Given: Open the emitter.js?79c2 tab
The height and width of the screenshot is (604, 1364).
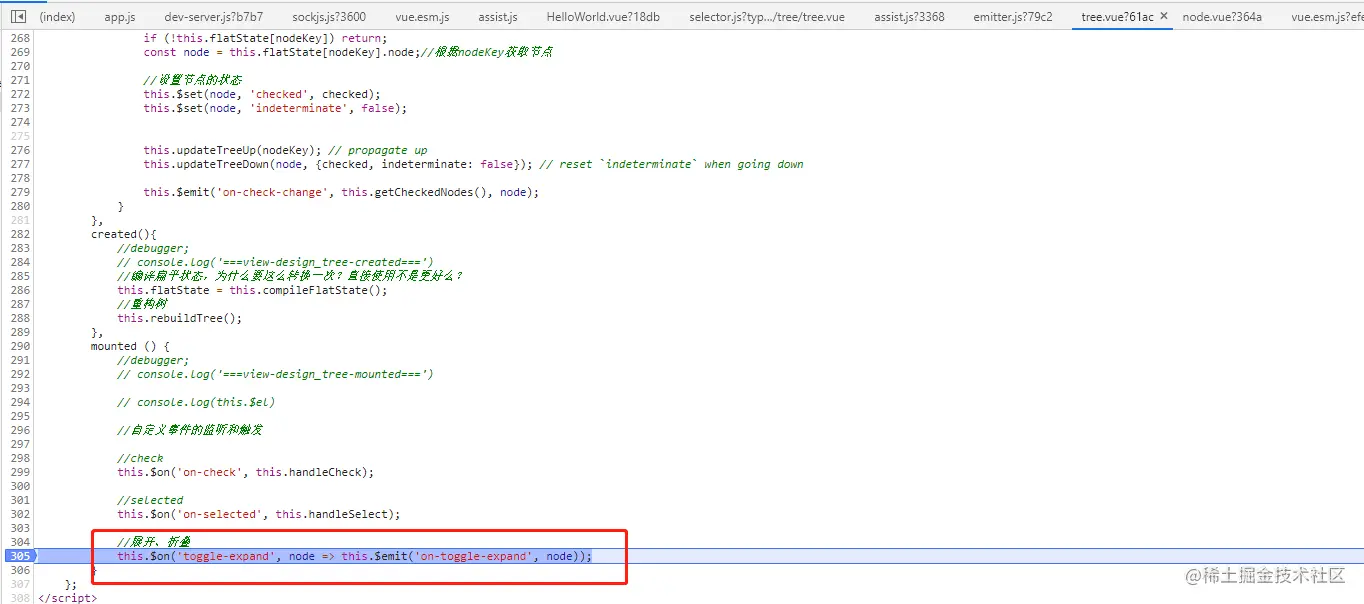Looking at the screenshot, I should [x=1013, y=17].
